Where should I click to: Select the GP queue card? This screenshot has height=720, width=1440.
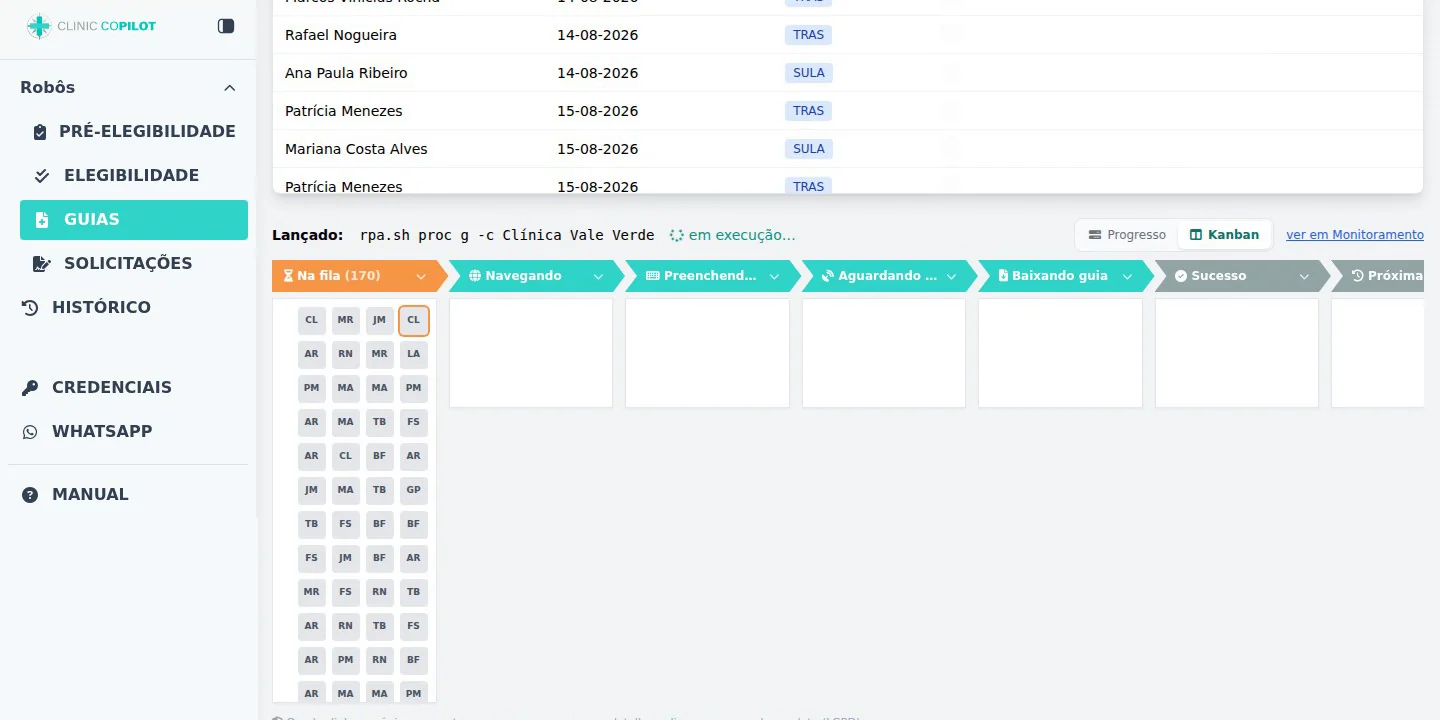(414, 491)
